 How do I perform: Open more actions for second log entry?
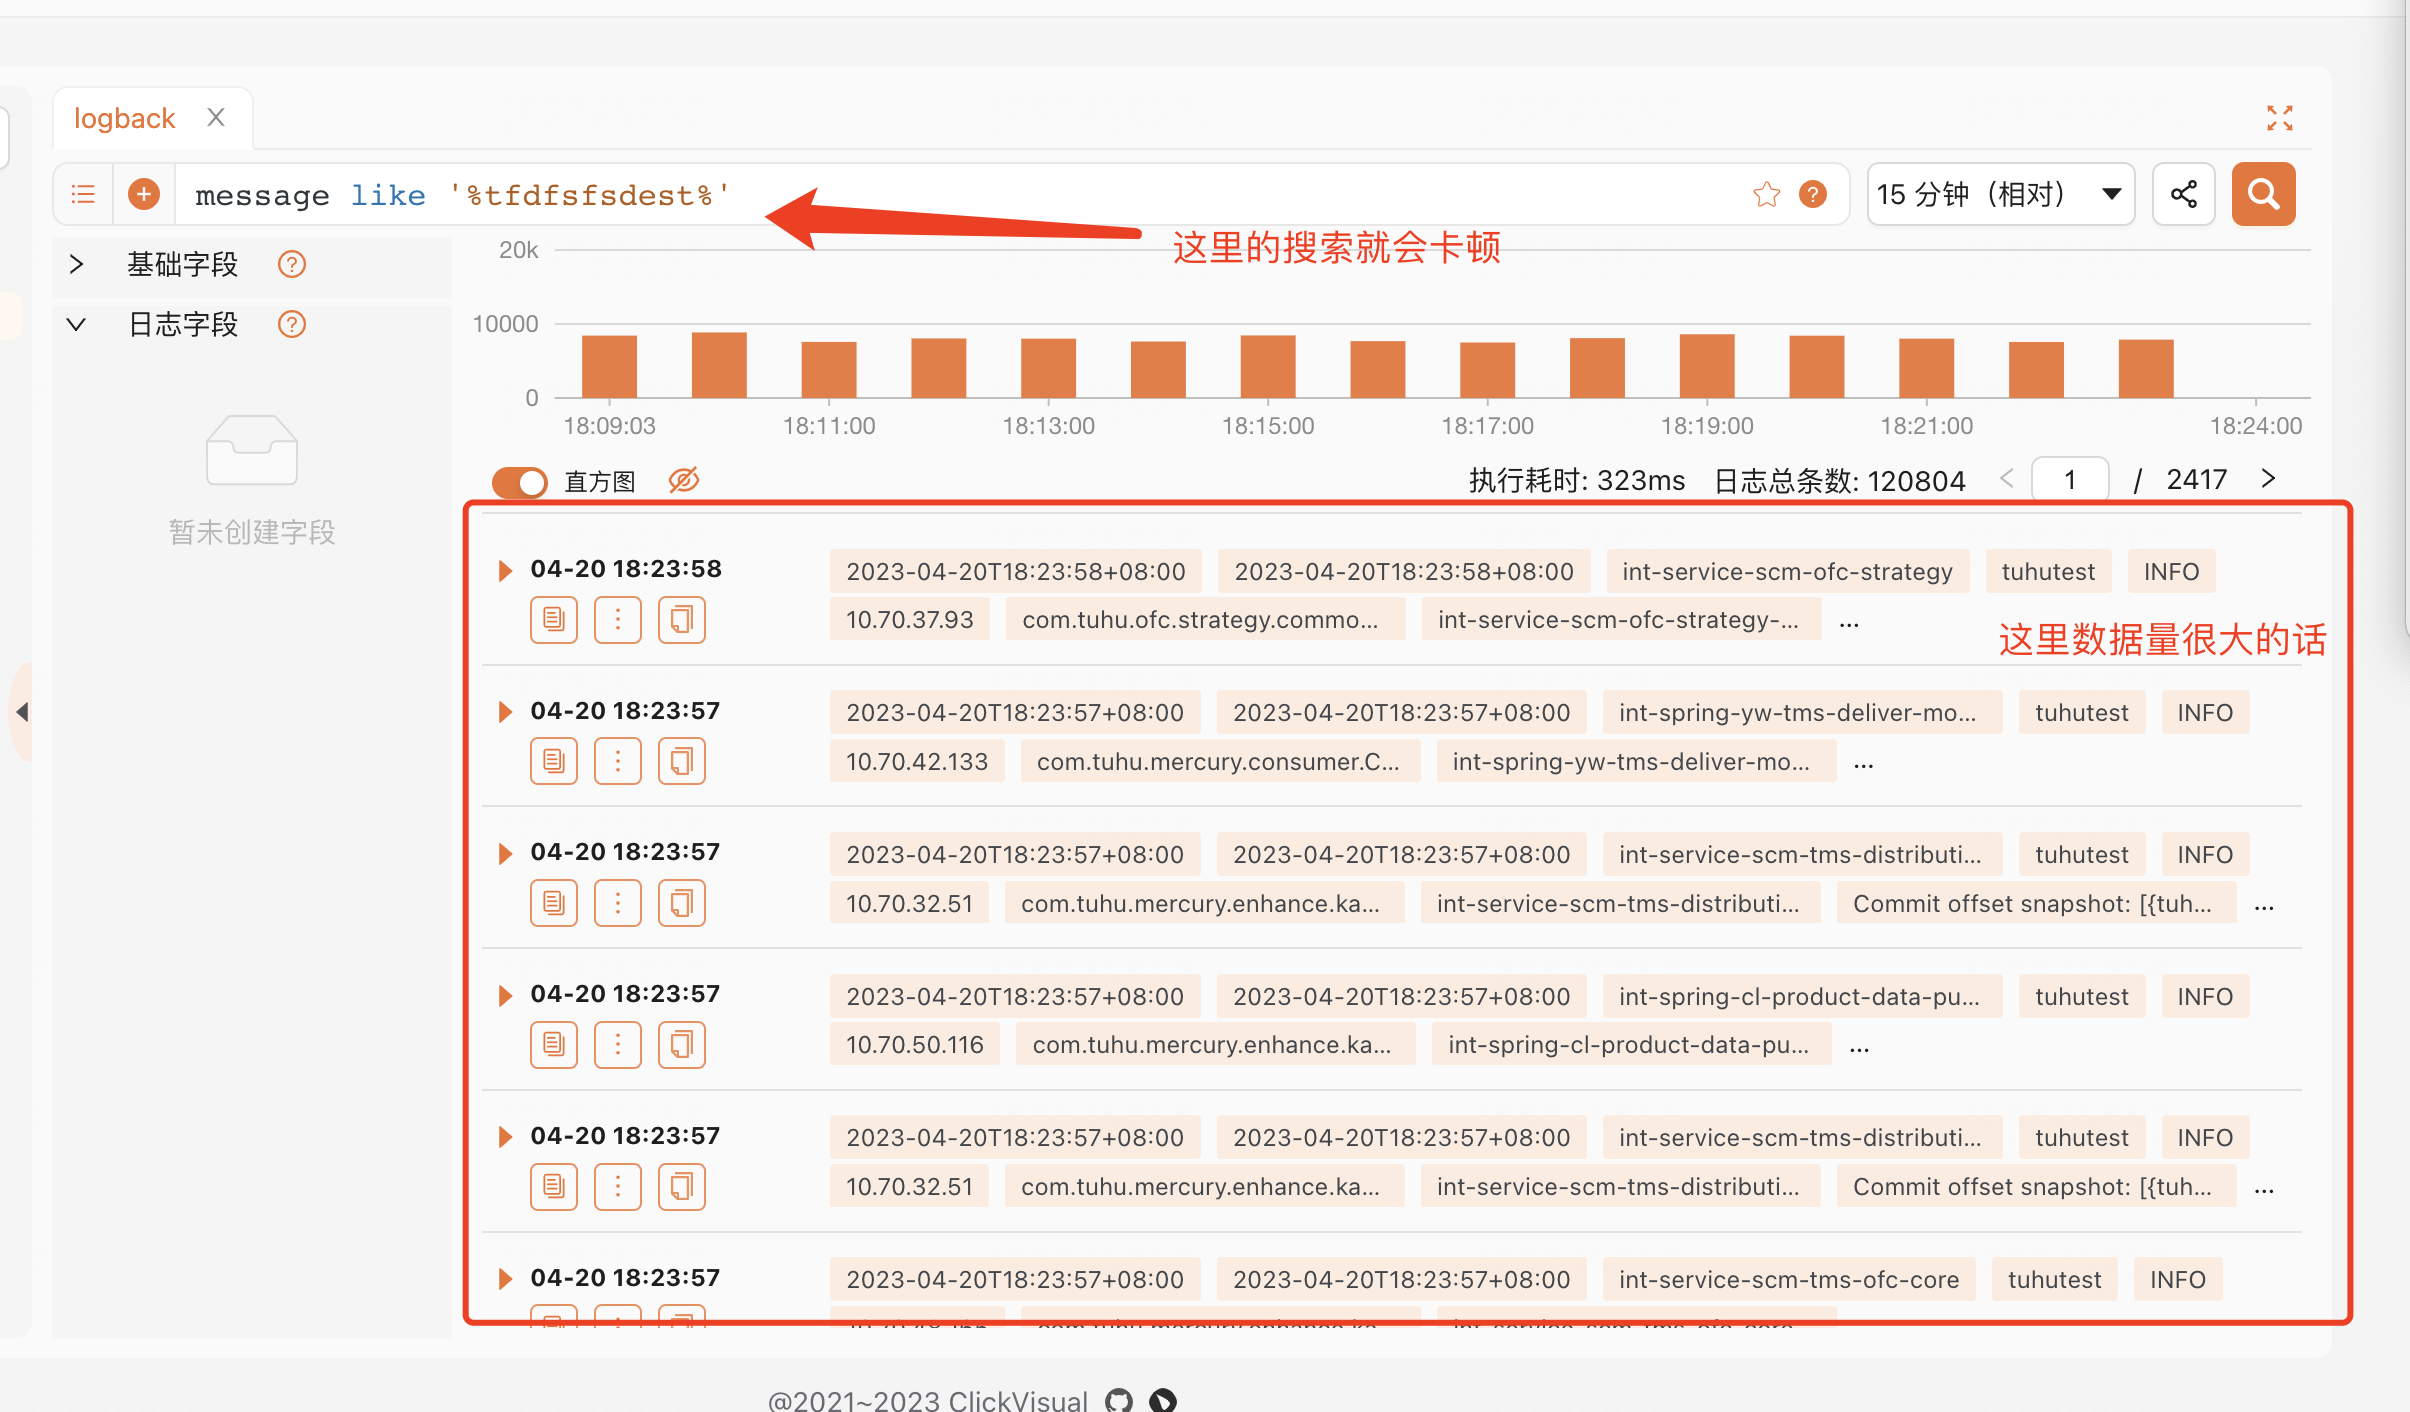click(617, 760)
